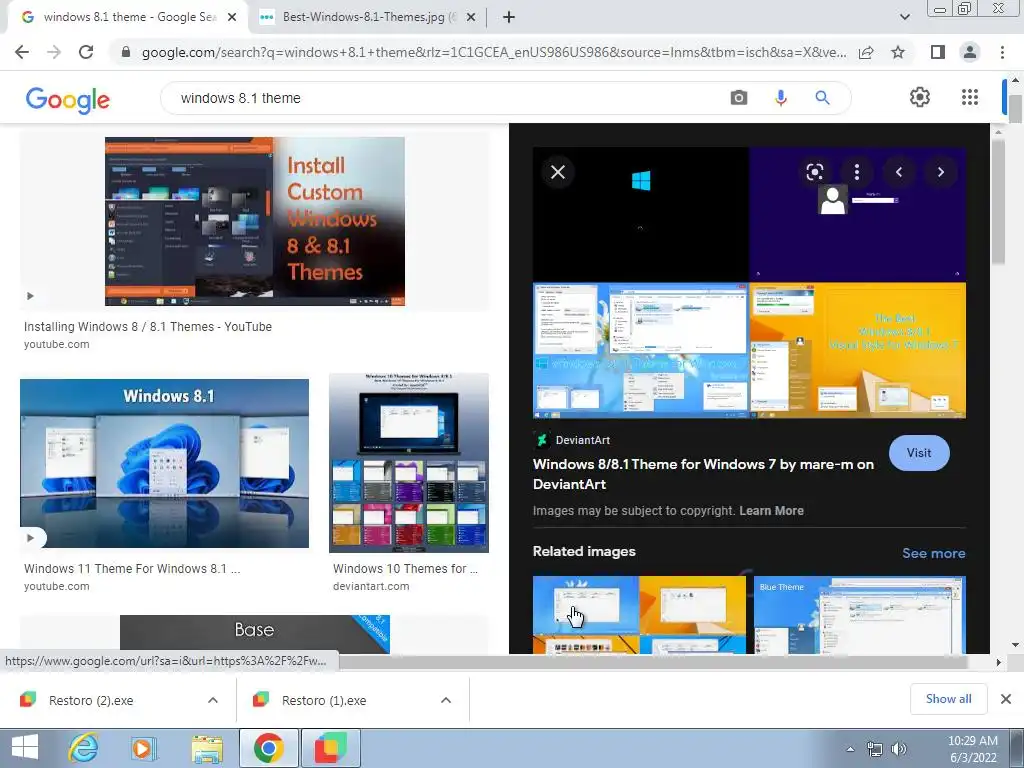
Task: Open the Restoro (1).exe download
Action: pyautogui.click(x=325, y=700)
